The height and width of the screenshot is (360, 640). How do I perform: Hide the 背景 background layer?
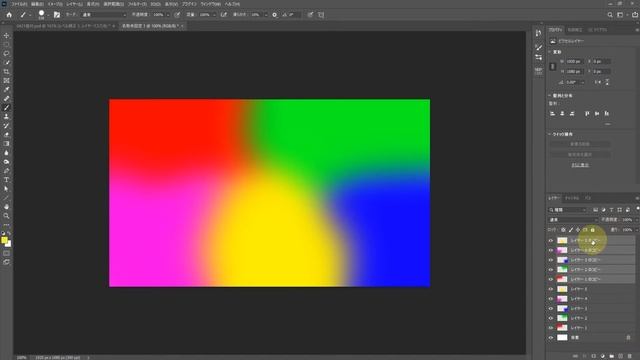551,338
